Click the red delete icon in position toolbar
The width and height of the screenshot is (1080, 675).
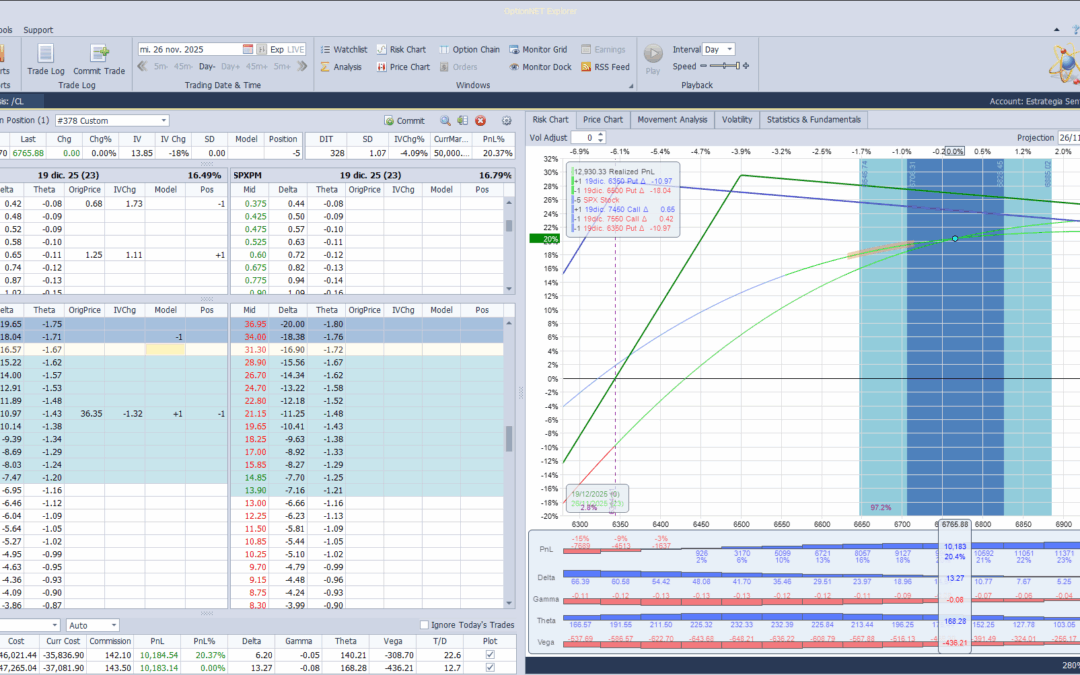click(481, 121)
